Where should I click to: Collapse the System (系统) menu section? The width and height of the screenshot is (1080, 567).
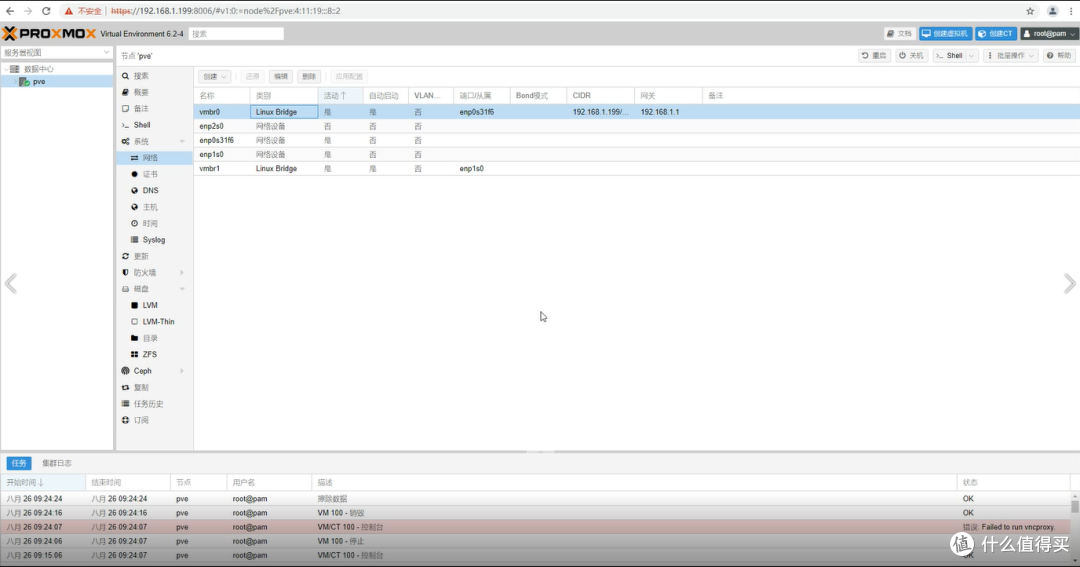click(x=183, y=141)
